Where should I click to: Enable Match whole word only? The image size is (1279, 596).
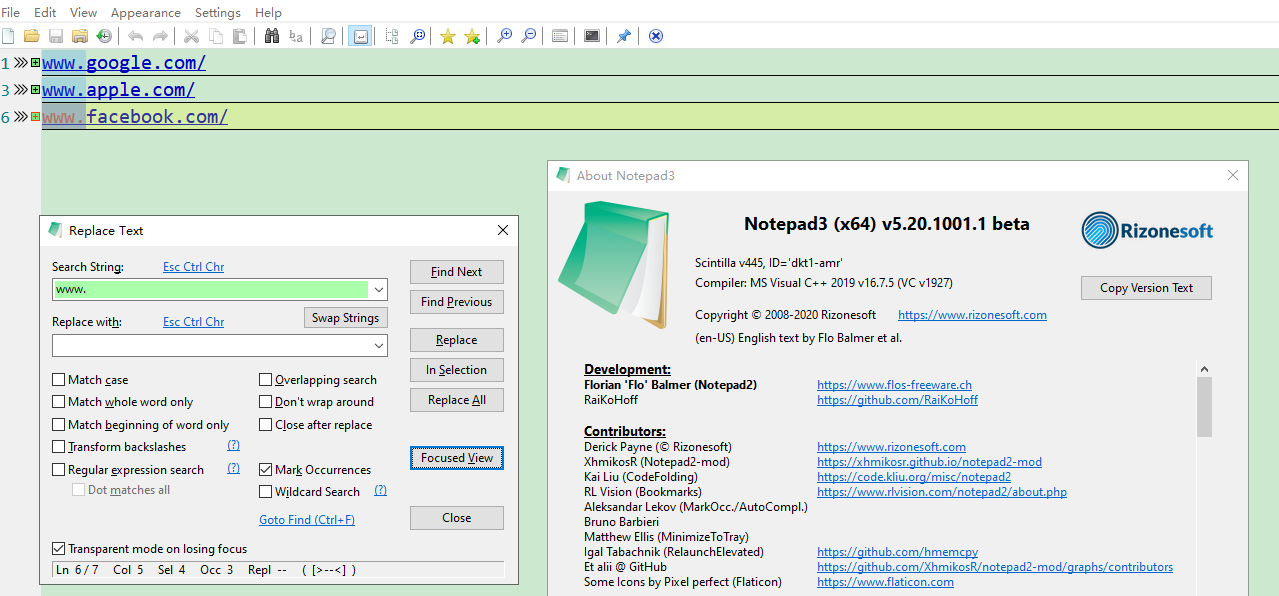click(59, 402)
